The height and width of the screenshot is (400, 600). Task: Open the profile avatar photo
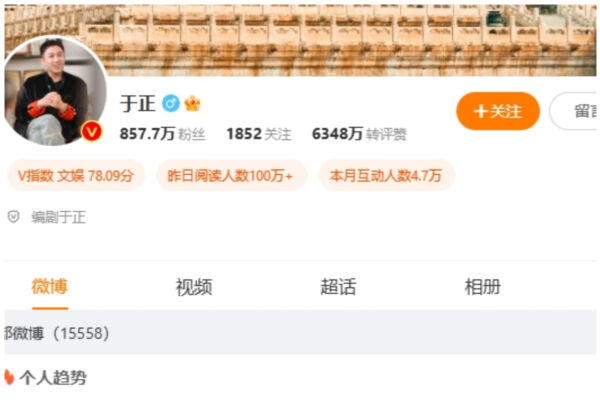pos(55,91)
